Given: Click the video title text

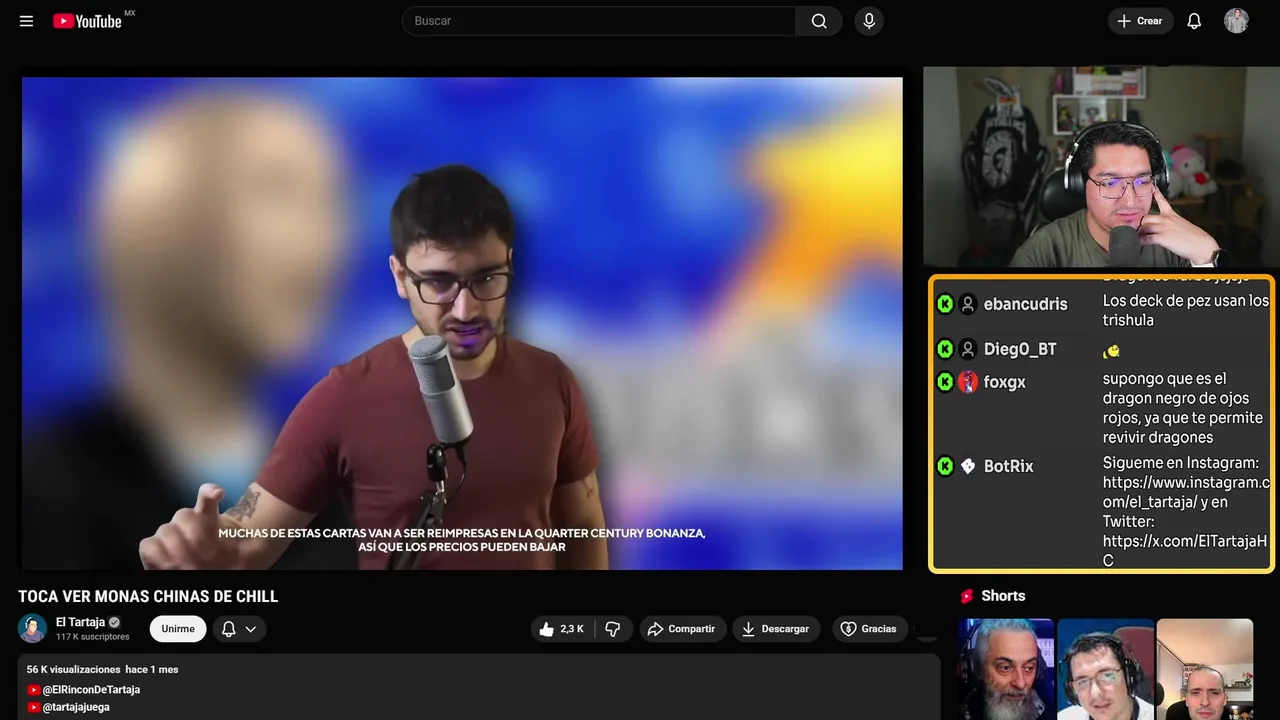Looking at the screenshot, I should 148,596.
